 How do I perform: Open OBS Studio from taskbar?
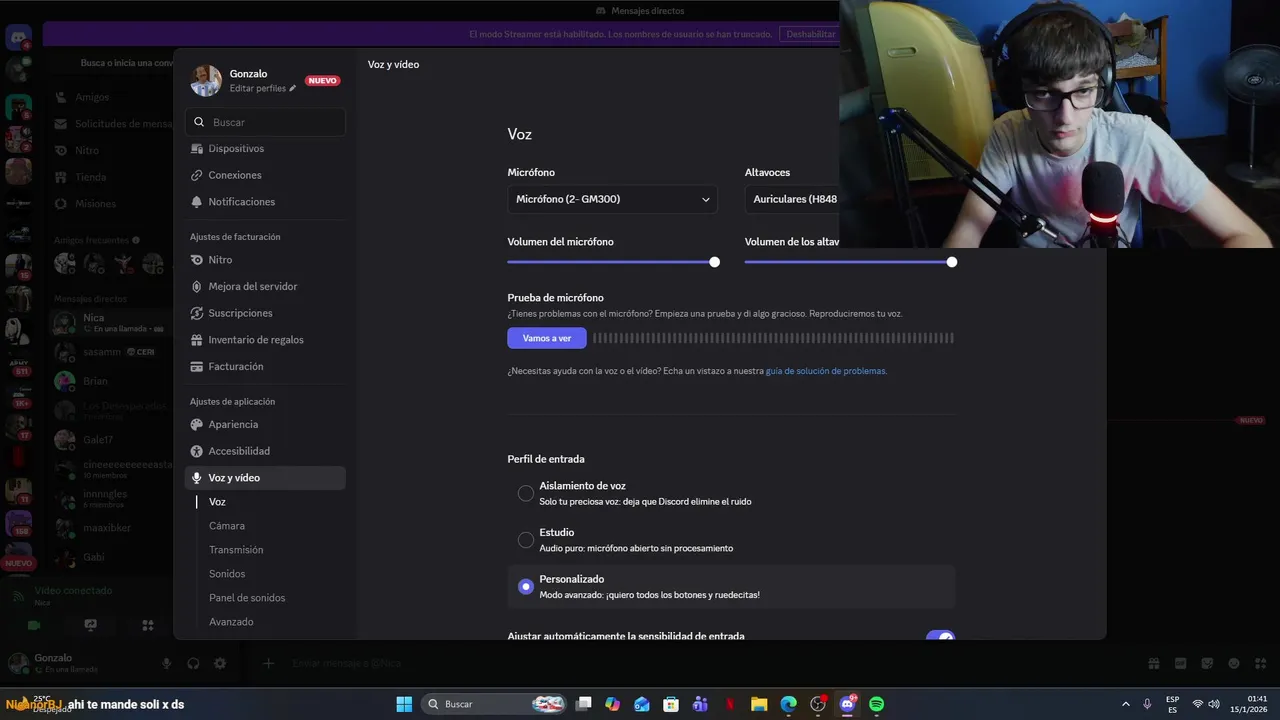[x=818, y=704]
